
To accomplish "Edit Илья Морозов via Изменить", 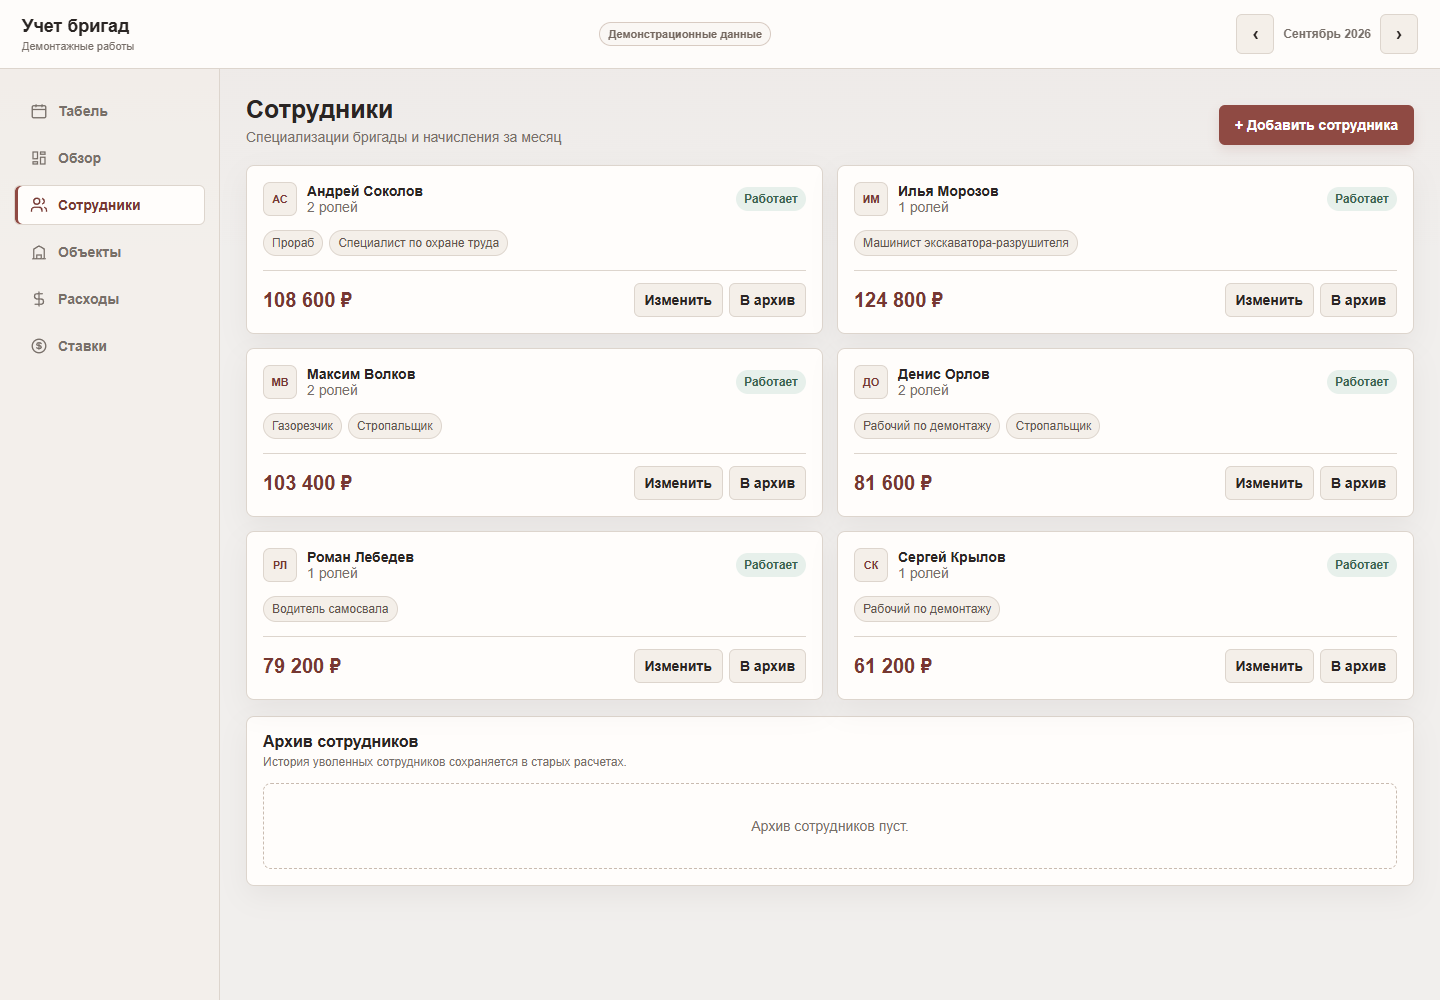I will (x=1269, y=300).
